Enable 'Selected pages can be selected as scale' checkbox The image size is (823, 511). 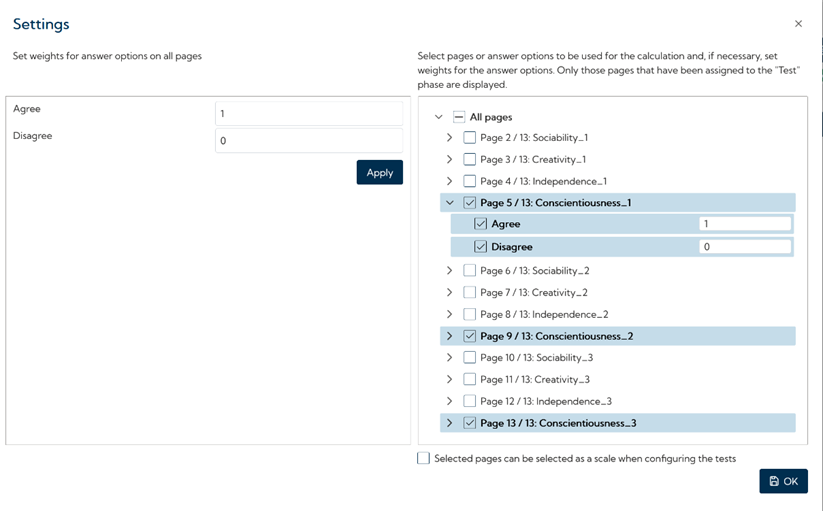click(x=424, y=458)
